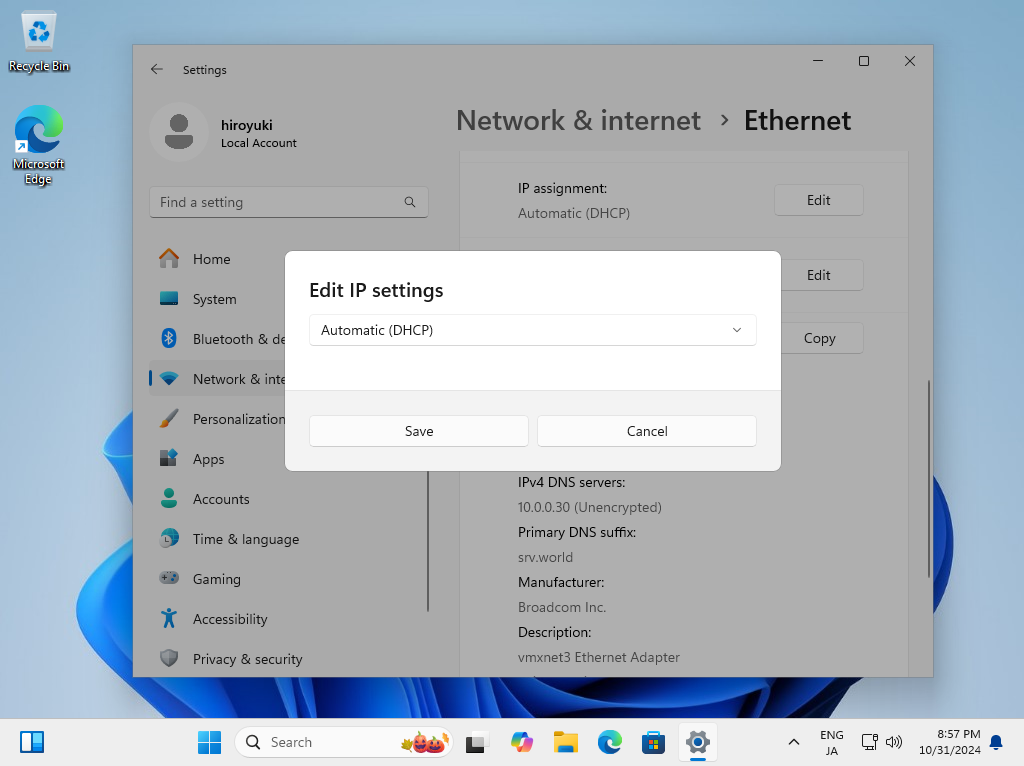Show hidden system tray icons chevron
The height and width of the screenshot is (766, 1024).
point(794,742)
